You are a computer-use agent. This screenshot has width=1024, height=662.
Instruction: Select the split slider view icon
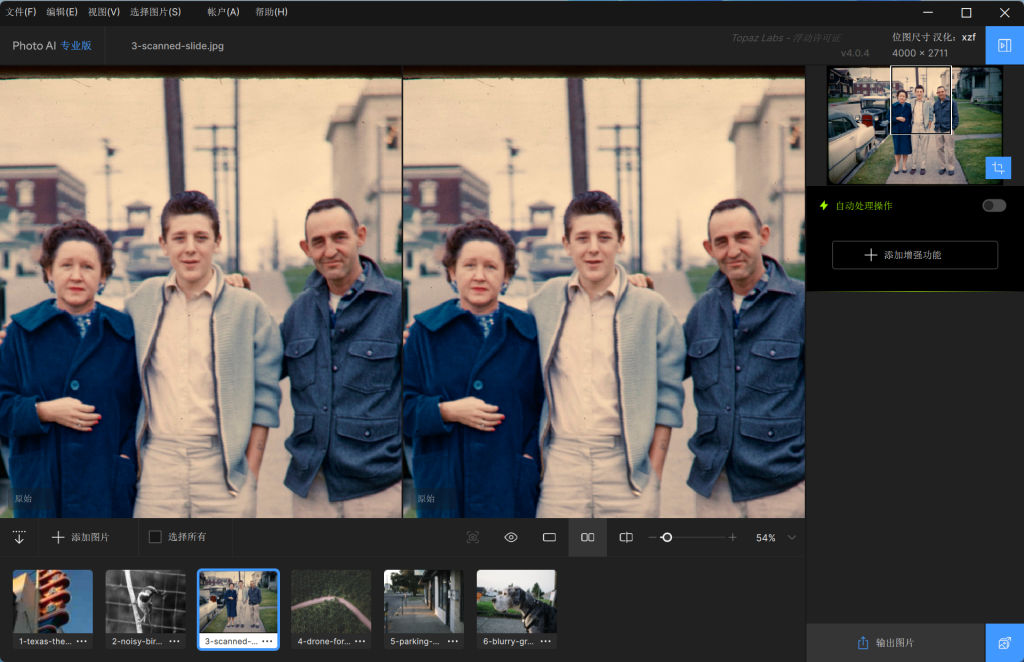[x=626, y=537]
